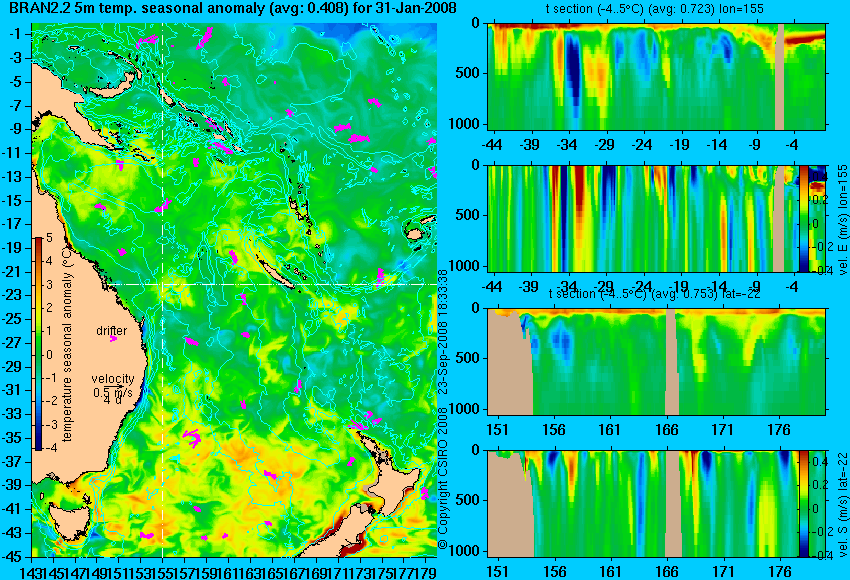Click the white dashed vertical line at 155
850x580 pixels.
click(x=163, y=290)
